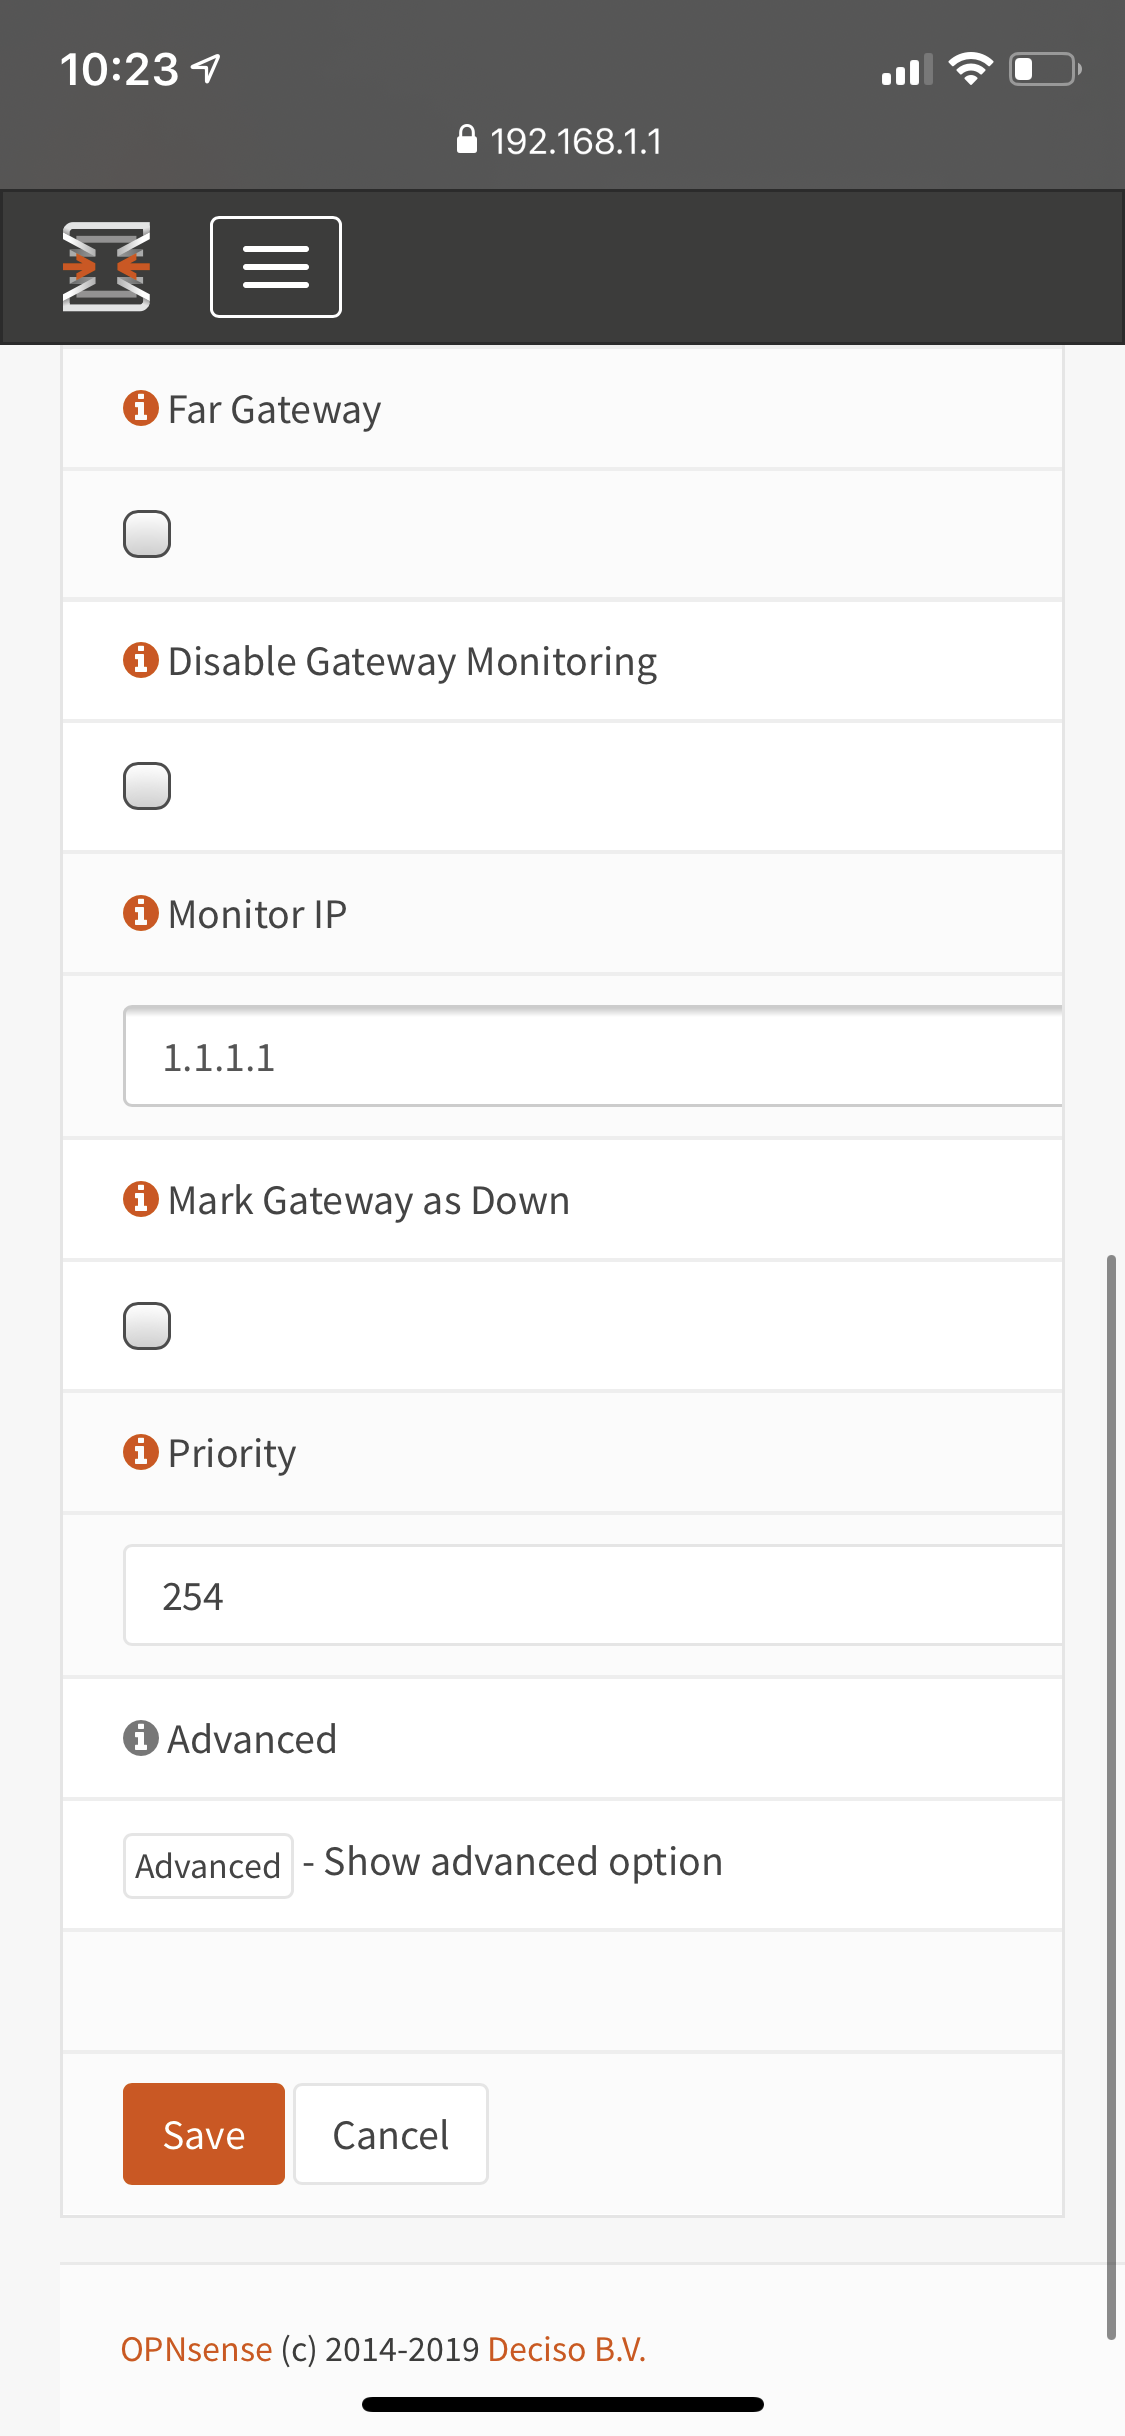Toggle Disable Gateway Monitoring on
The image size is (1125, 2436).
(x=146, y=786)
